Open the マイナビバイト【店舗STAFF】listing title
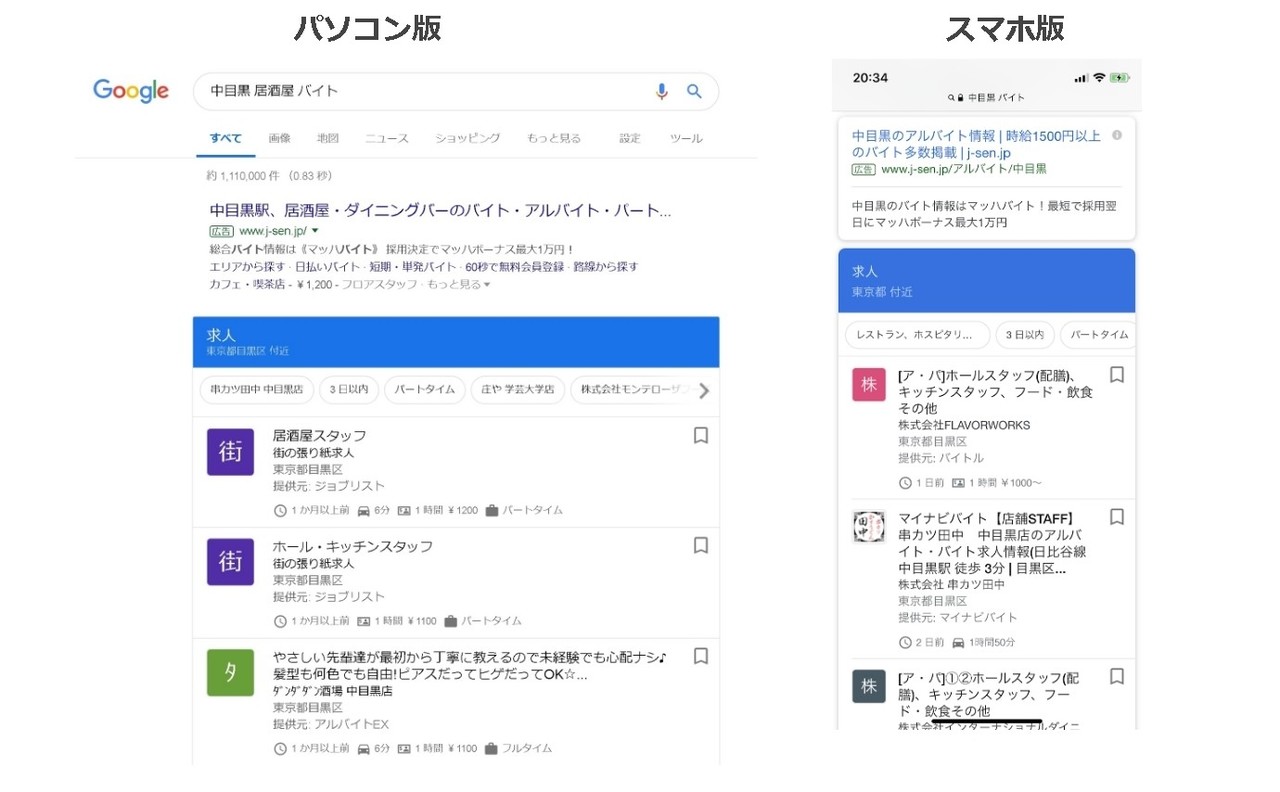The image size is (1280, 792). tap(992, 543)
